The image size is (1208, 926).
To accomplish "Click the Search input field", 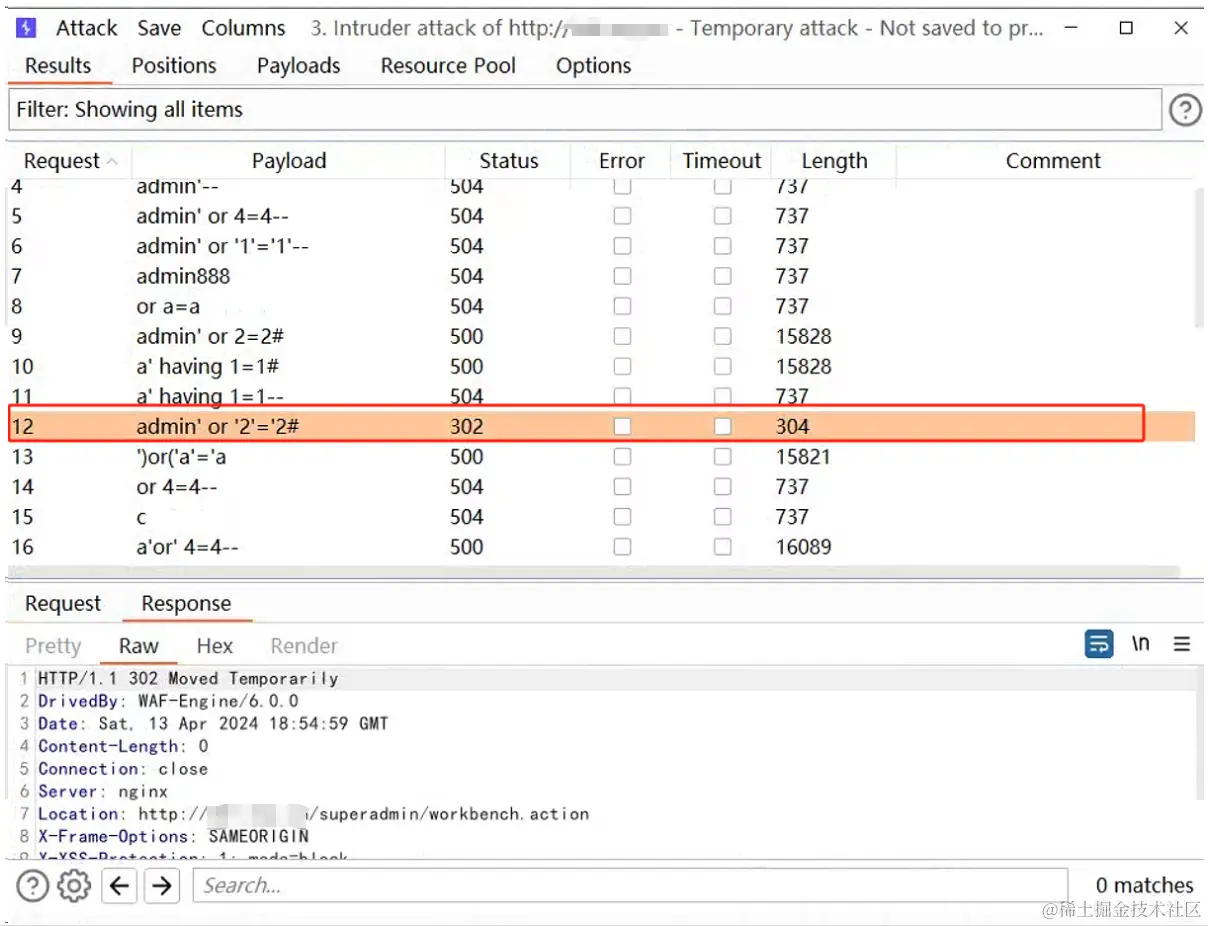I will [x=630, y=885].
